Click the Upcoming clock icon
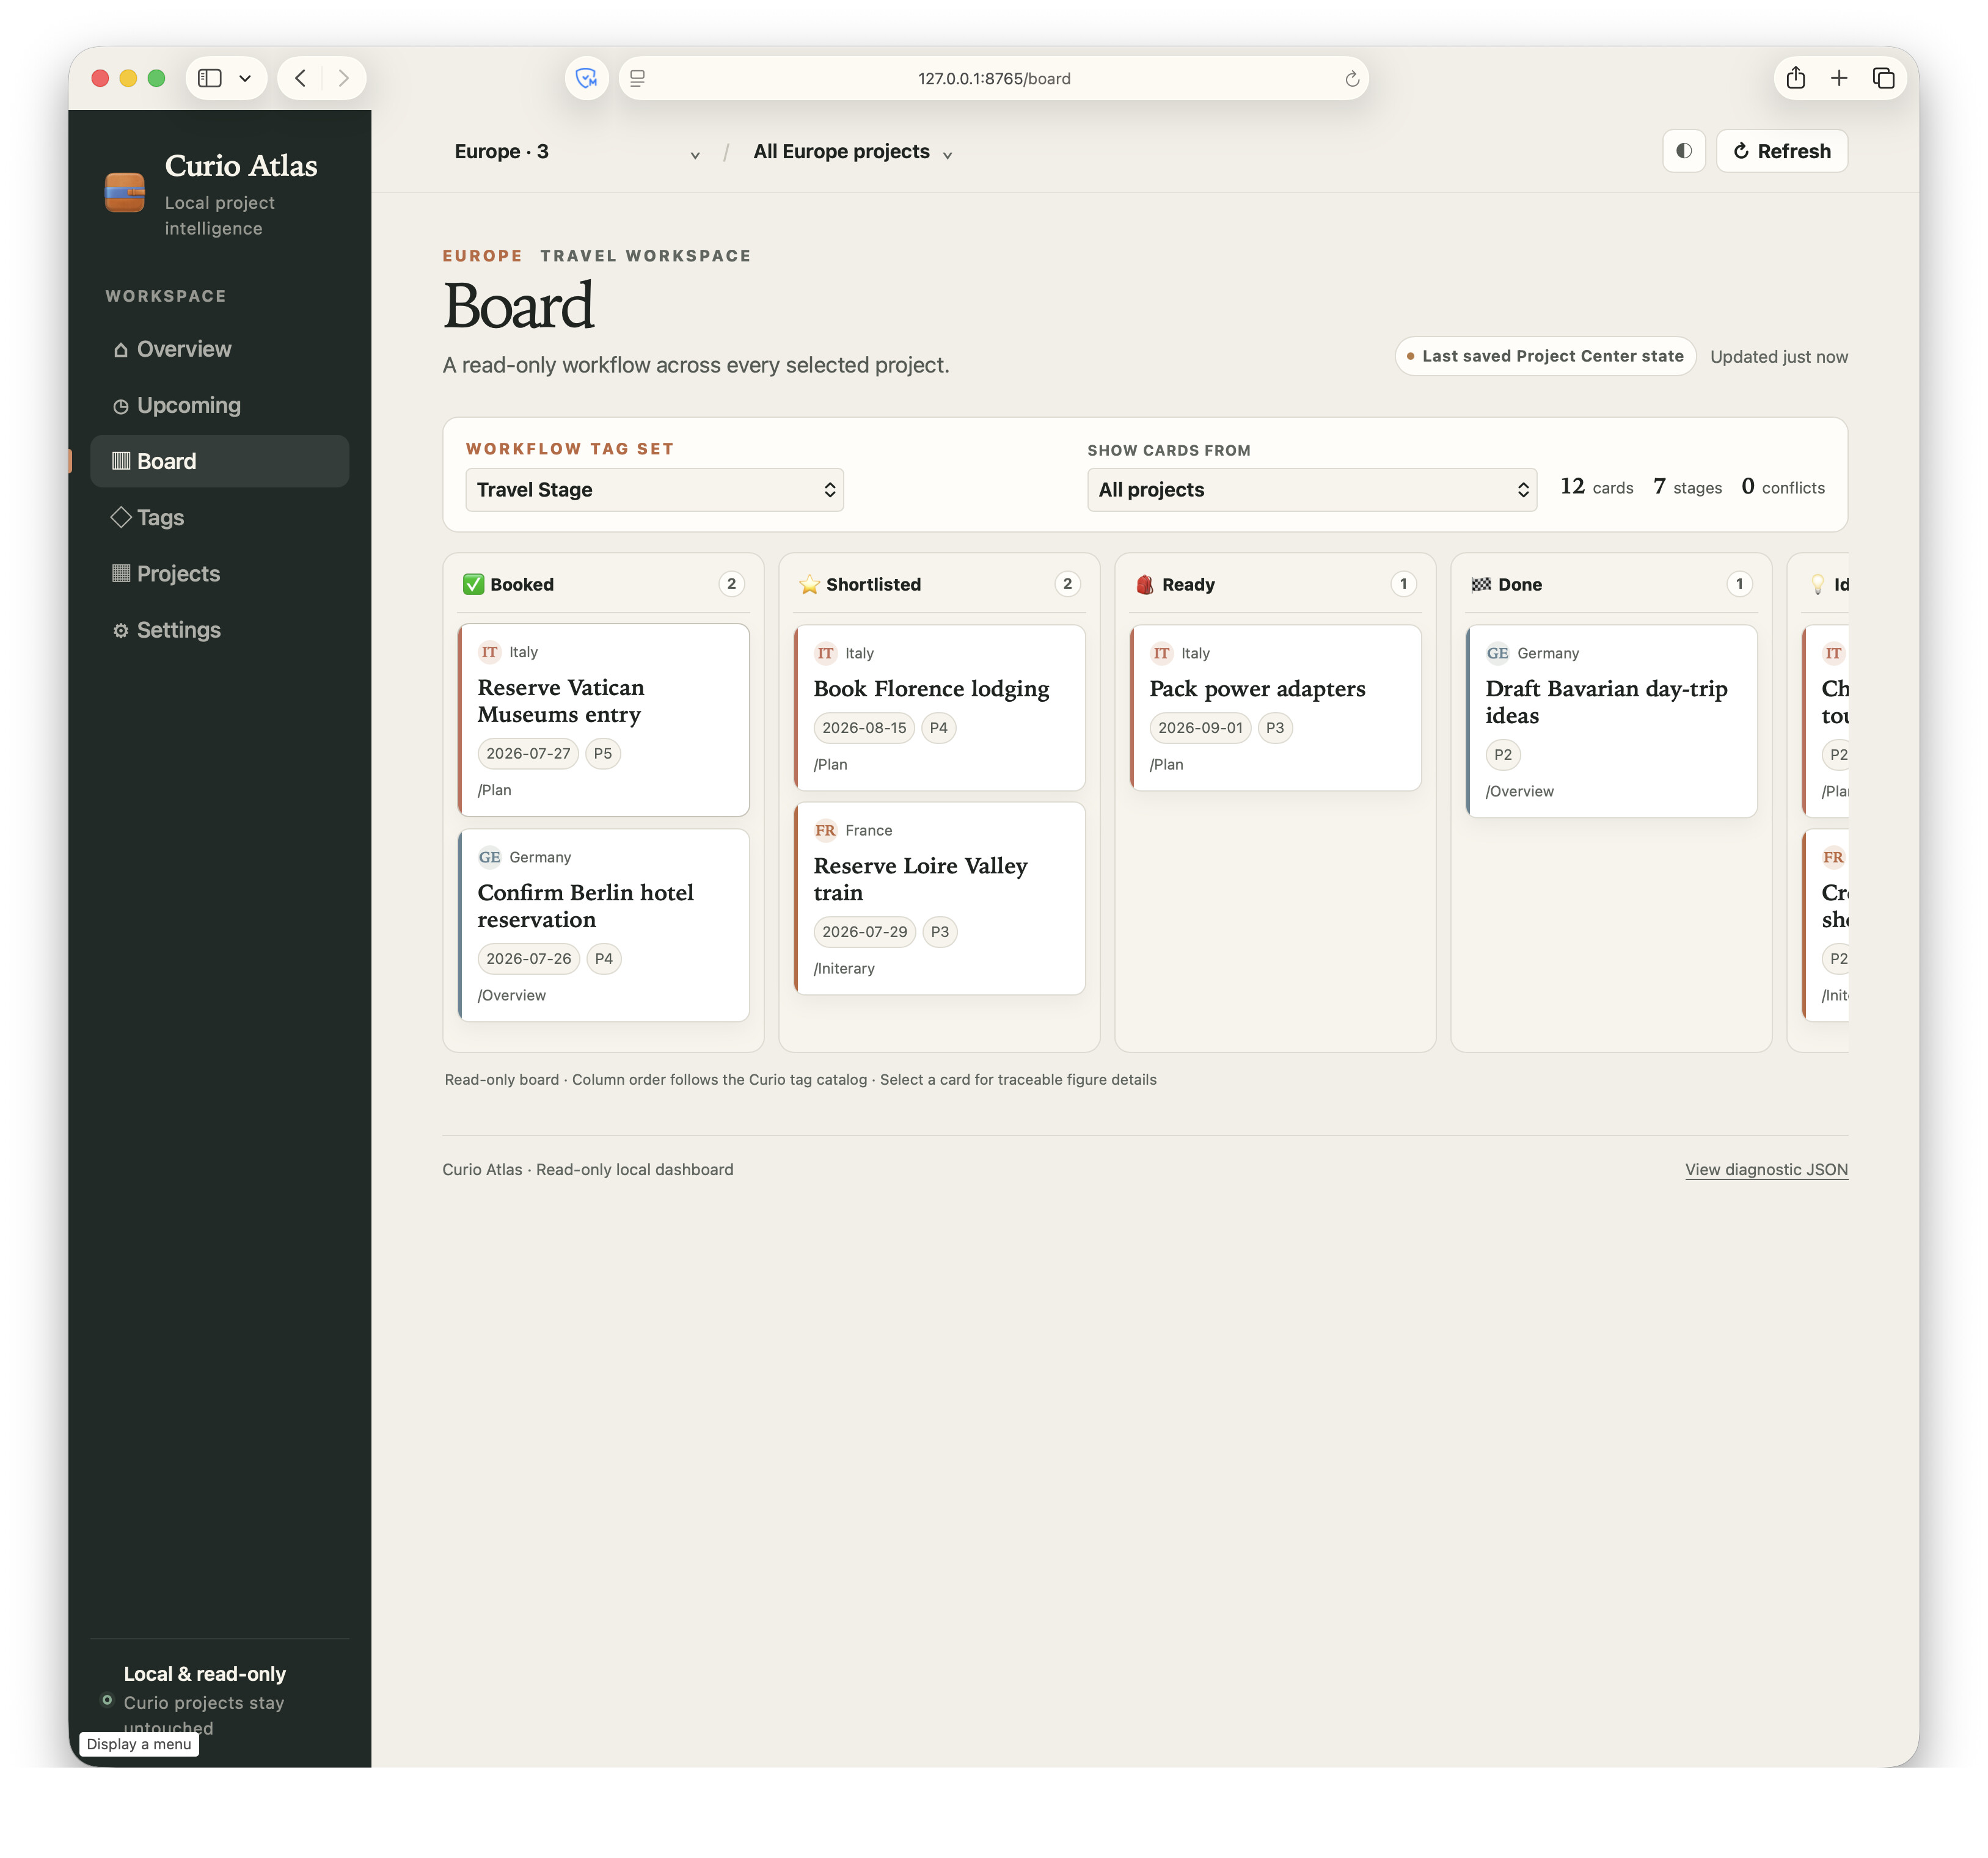Image resolution: width=1988 pixels, height=1858 pixels. 121,406
